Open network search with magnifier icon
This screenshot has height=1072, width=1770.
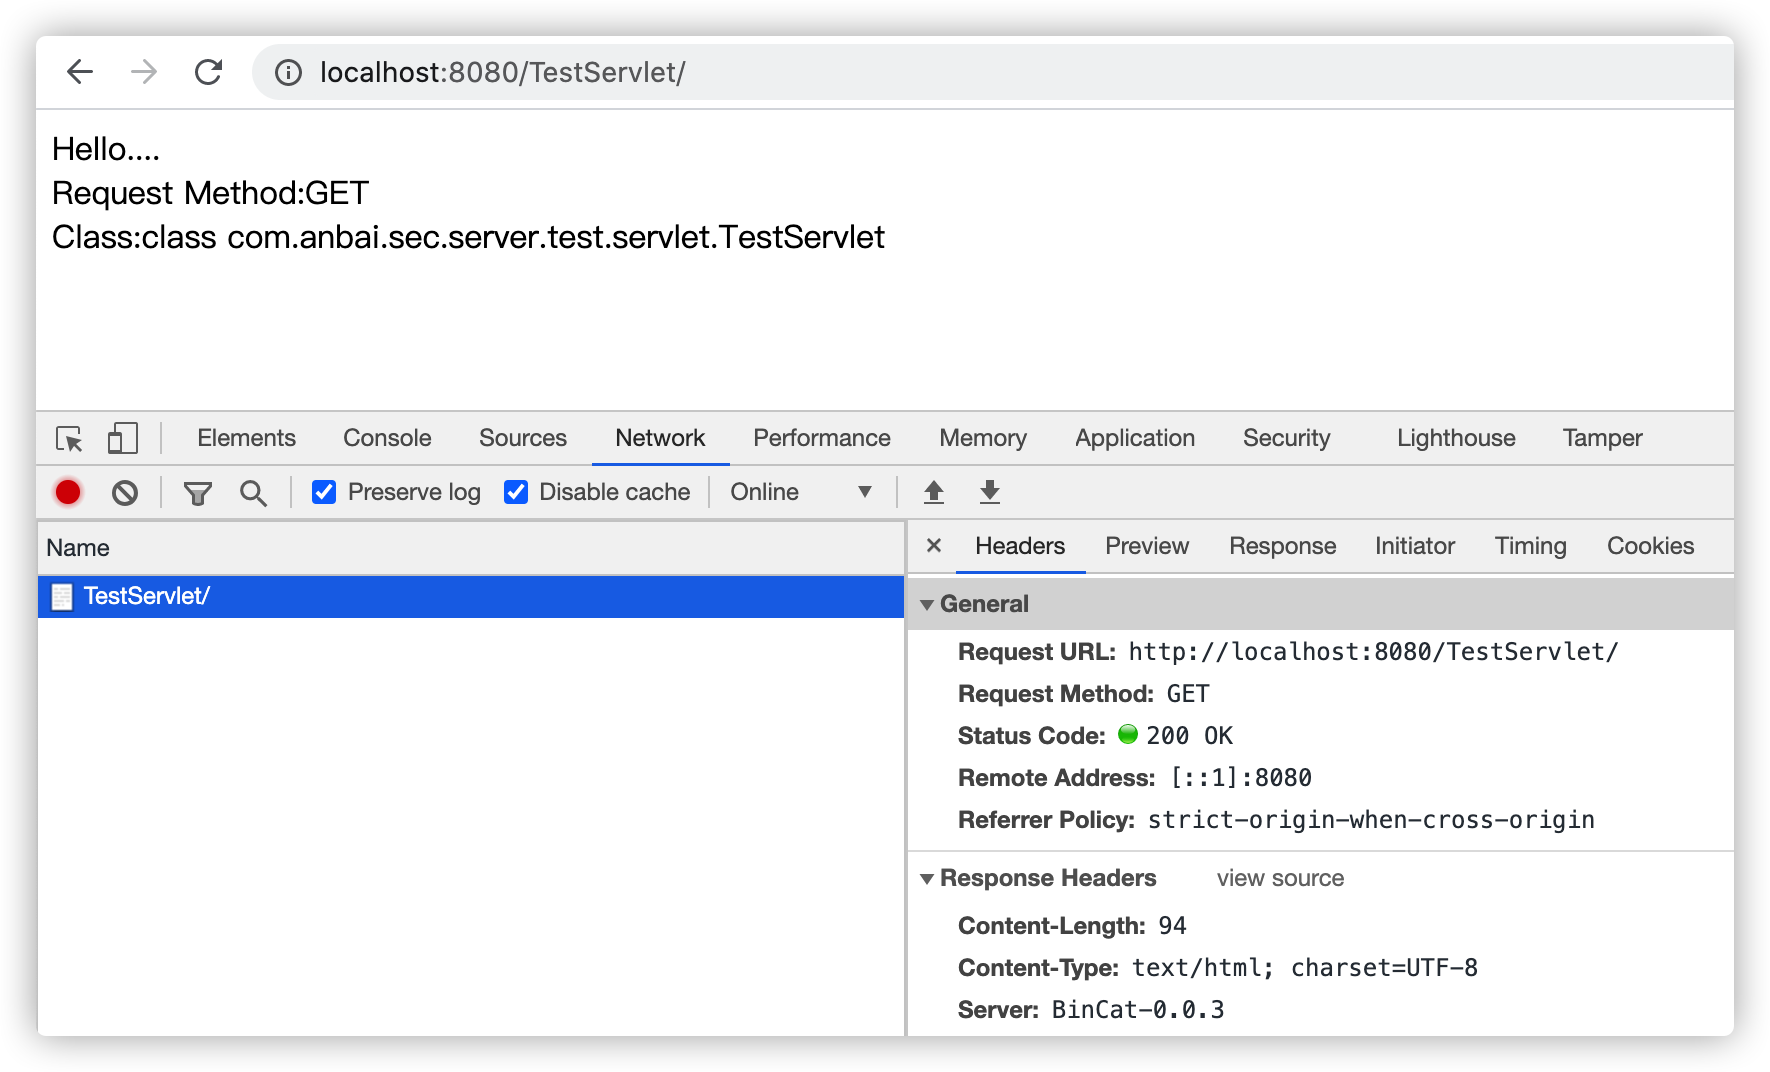pos(253,492)
